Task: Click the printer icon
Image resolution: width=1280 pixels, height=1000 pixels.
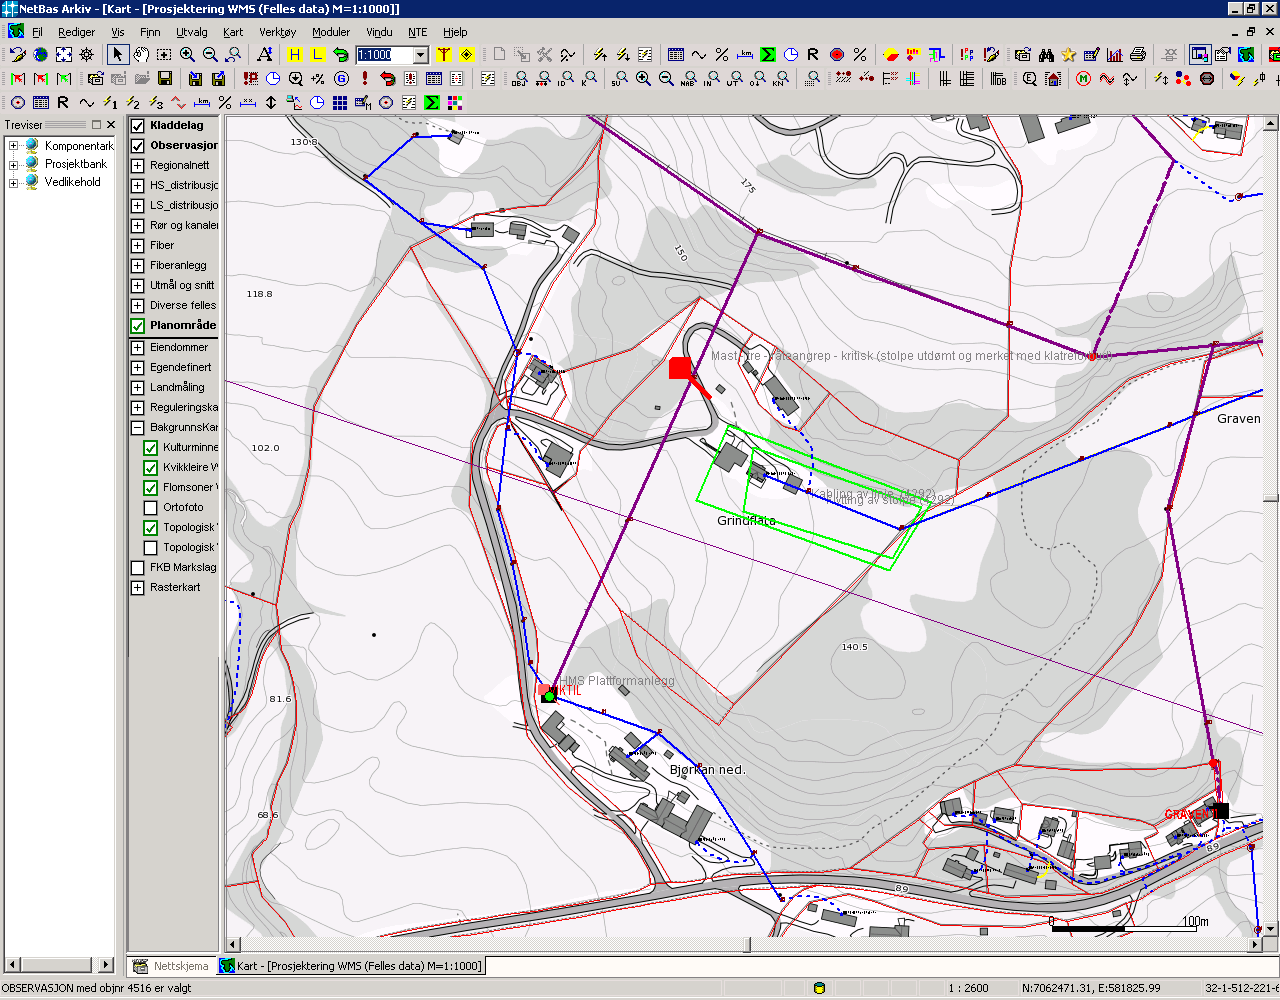Action: [1138, 55]
